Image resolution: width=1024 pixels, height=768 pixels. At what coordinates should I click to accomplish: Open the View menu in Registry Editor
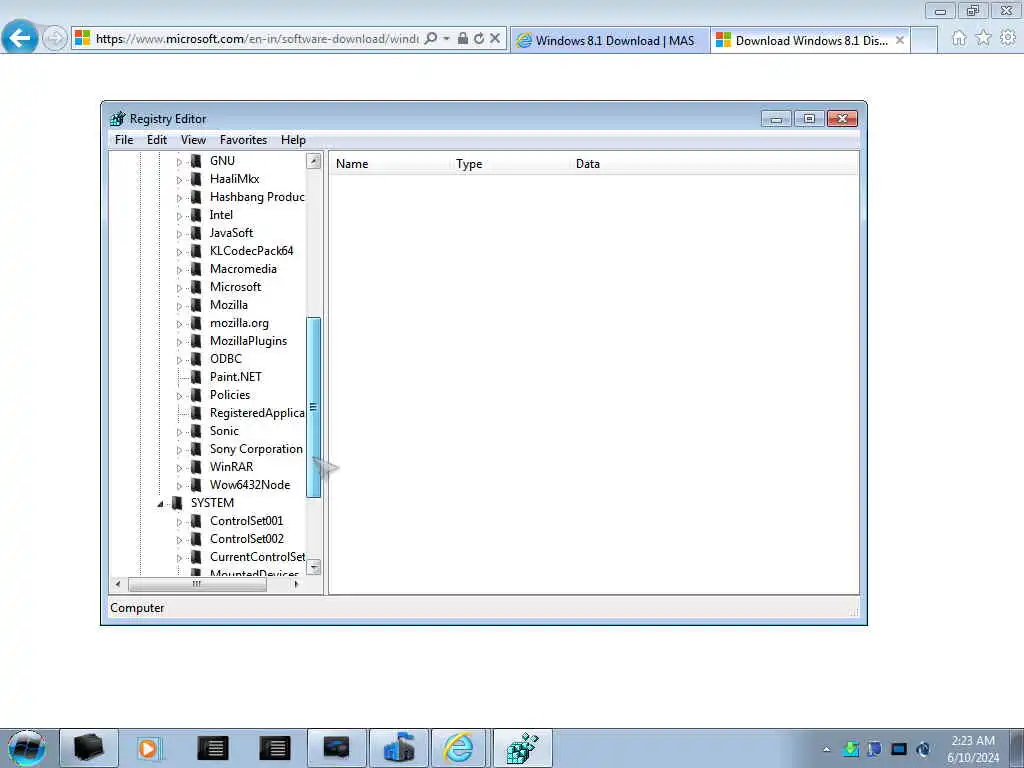(x=193, y=140)
